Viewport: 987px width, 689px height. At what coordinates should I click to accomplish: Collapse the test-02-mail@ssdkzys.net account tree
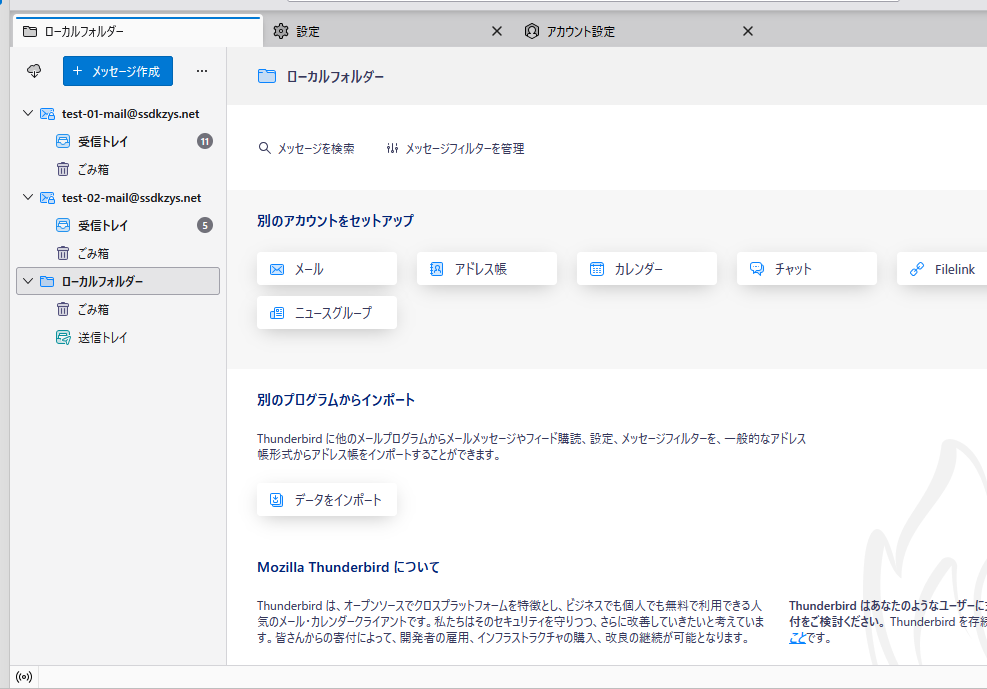pos(28,198)
